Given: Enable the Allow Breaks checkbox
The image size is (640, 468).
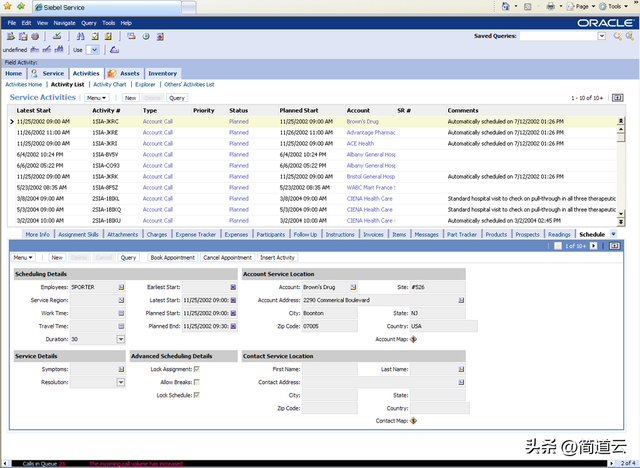Looking at the screenshot, I should tap(197, 382).
